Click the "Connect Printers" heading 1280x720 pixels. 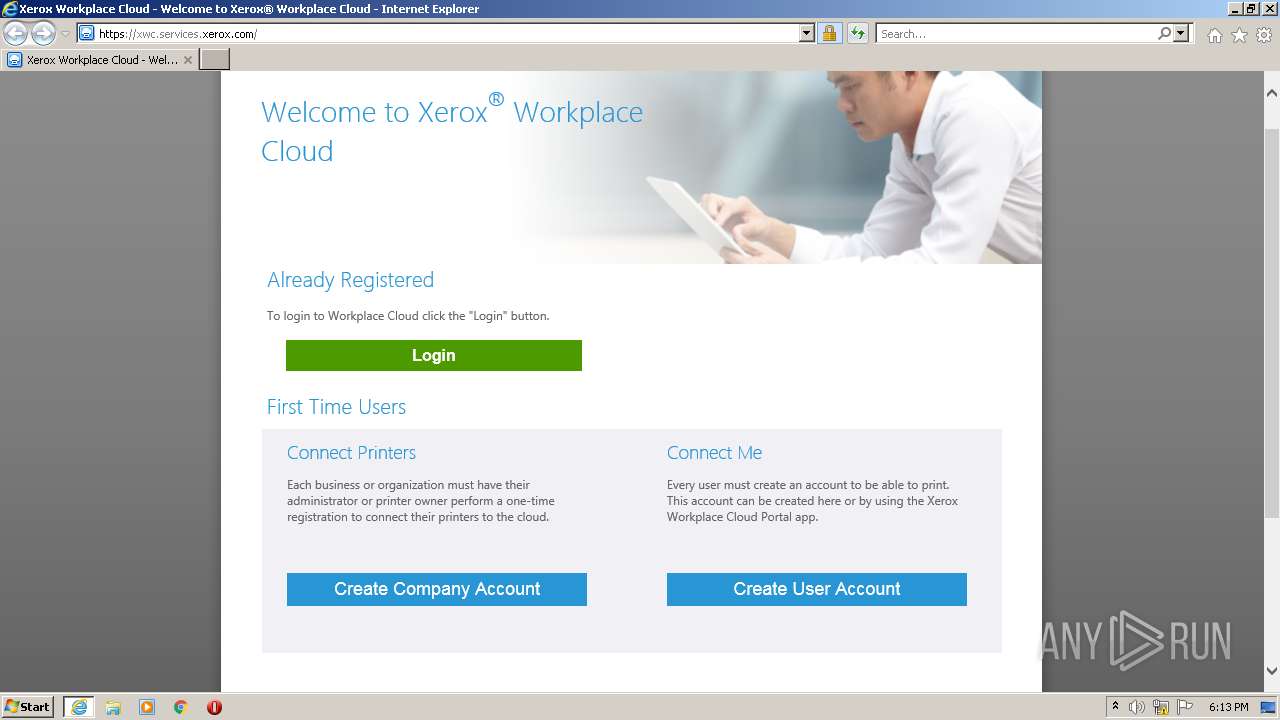pyautogui.click(x=351, y=453)
